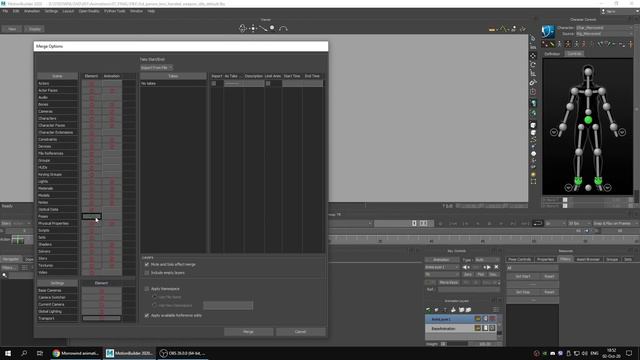
Task: Select the head effector on character figure
Action: 588,72
